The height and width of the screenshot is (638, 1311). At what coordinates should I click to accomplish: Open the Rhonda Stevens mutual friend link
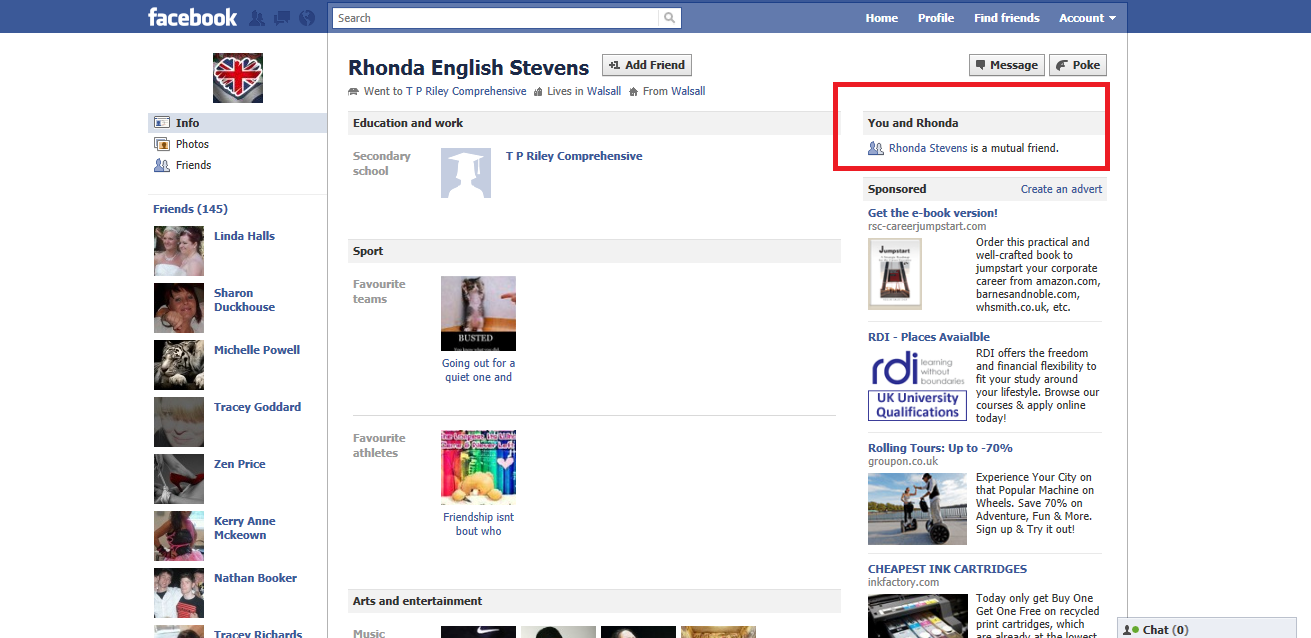928,148
